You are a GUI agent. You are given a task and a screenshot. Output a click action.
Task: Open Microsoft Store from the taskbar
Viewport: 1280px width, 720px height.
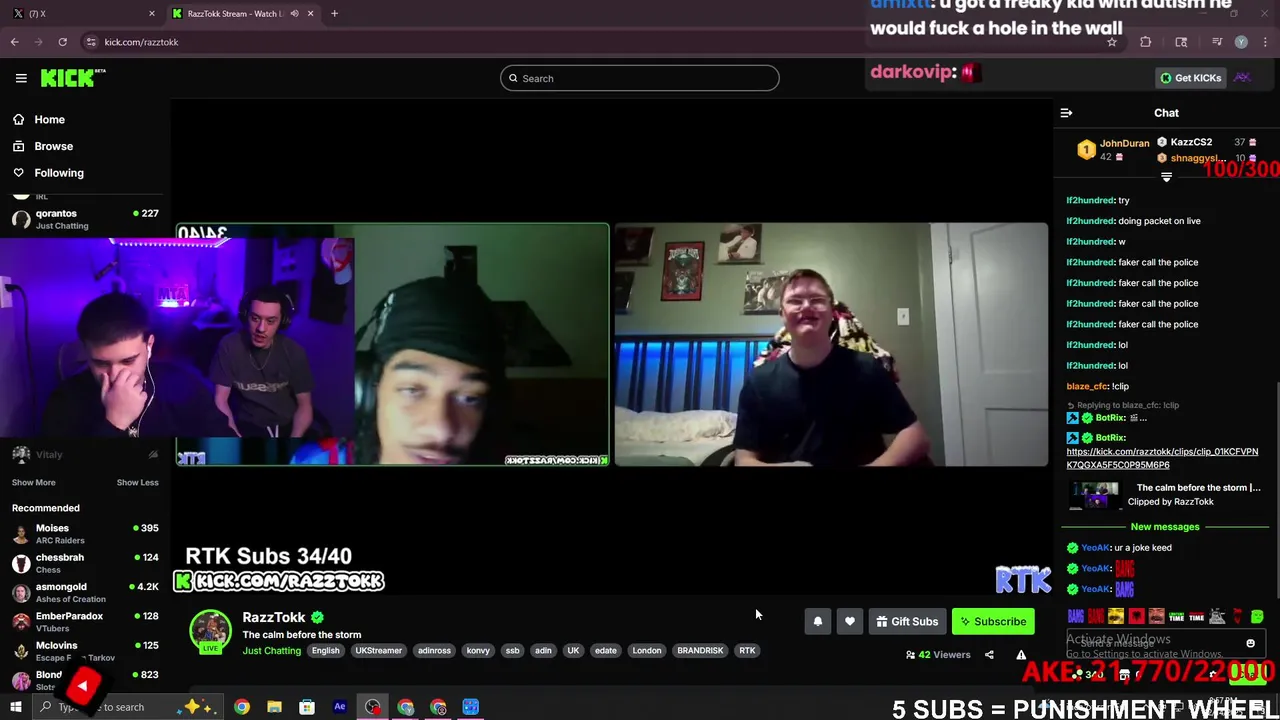point(307,707)
